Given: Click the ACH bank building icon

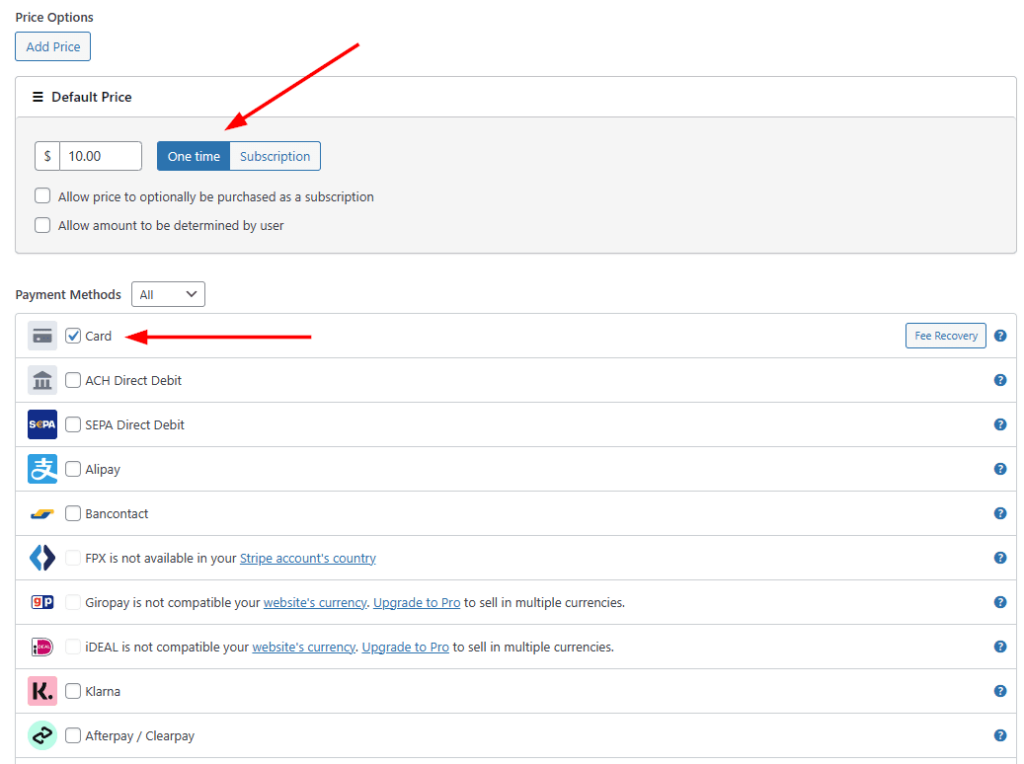Looking at the screenshot, I should 42,380.
